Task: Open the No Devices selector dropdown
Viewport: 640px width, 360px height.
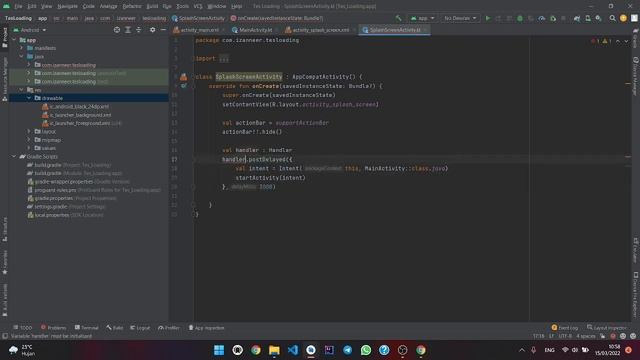Action: [x=460, y=18]
